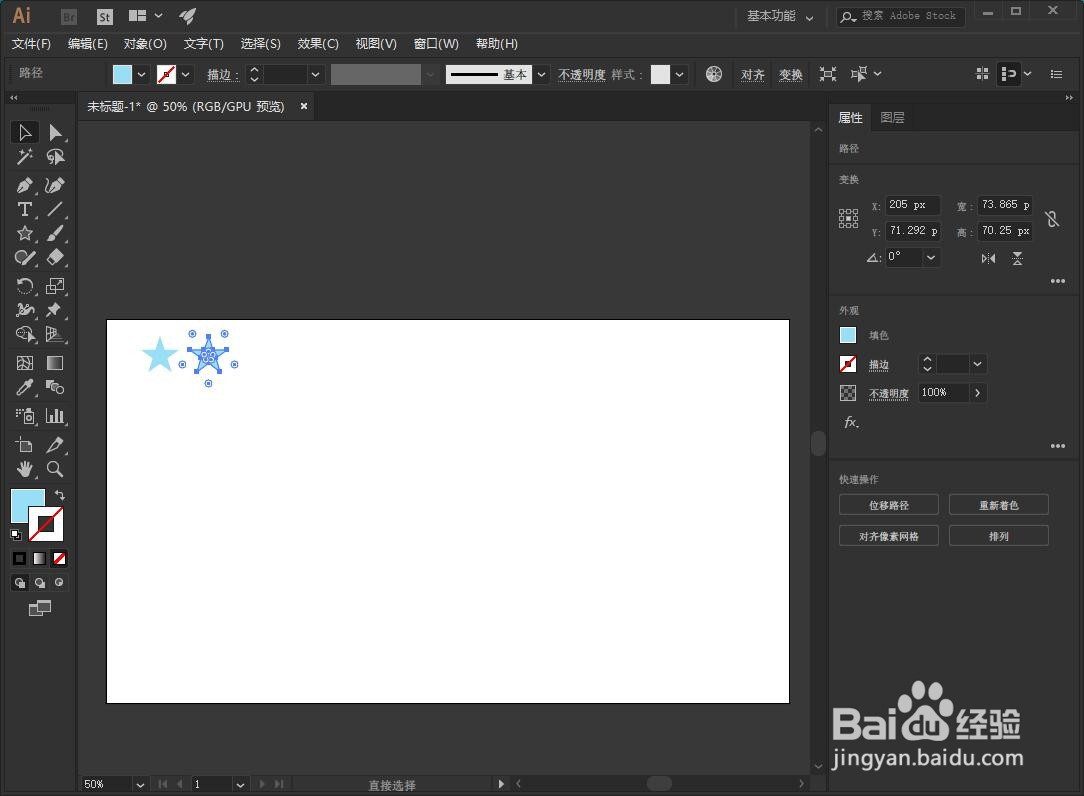Screen dimensions: 1084x796
Task: Select the Puppet Warp pin tool
Action: pos(55,310)
